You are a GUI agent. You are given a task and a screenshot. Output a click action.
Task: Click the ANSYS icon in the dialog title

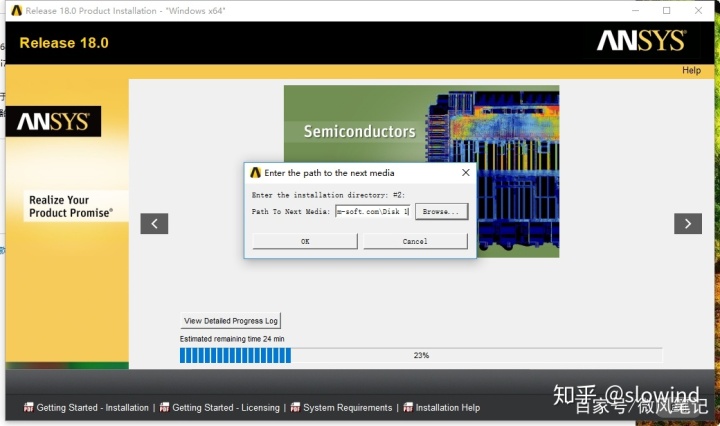[255, 173]
